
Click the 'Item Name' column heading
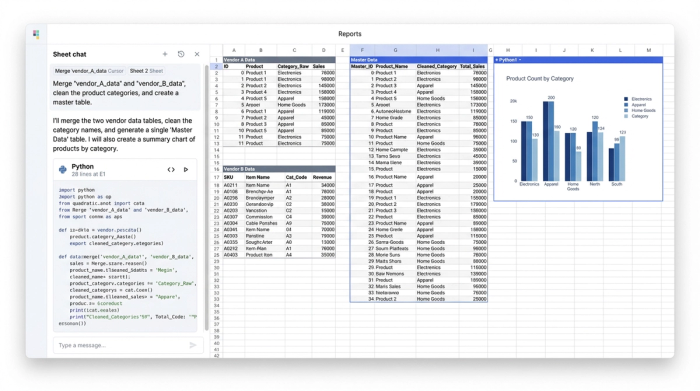coord(258,177)
